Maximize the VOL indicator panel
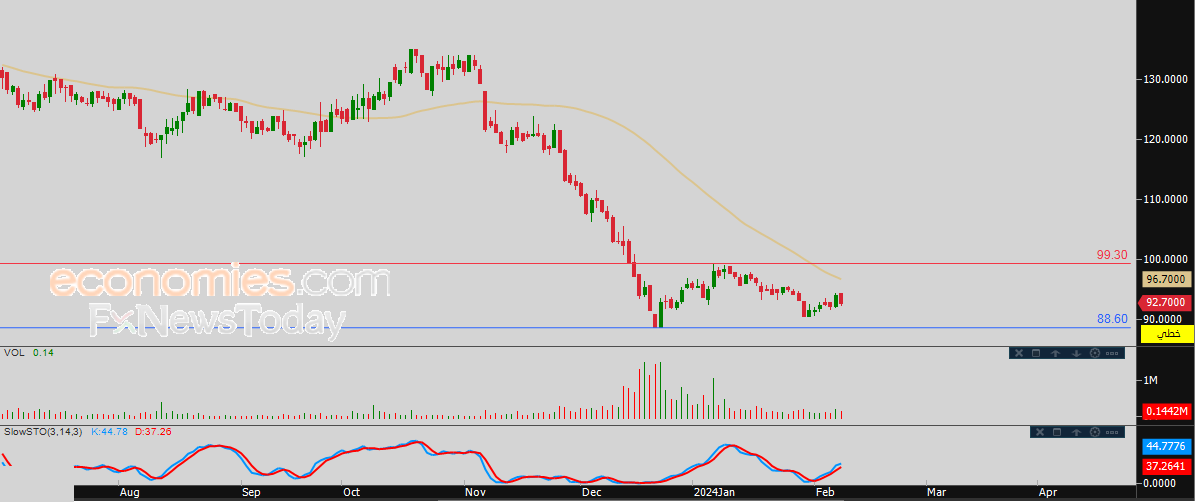 coord(1036,353)
